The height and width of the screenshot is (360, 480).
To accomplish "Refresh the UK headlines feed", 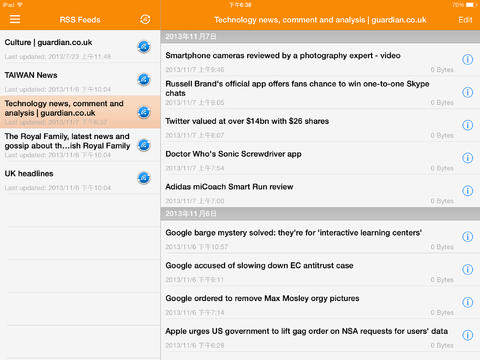I will [144, 178].
